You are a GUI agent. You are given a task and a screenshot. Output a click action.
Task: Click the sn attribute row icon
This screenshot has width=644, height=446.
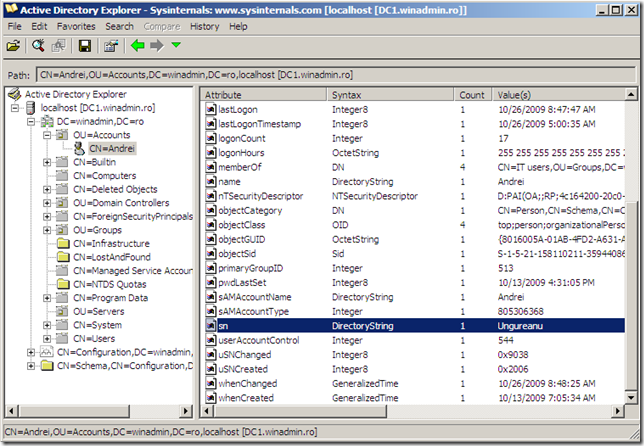click(211, 326)
